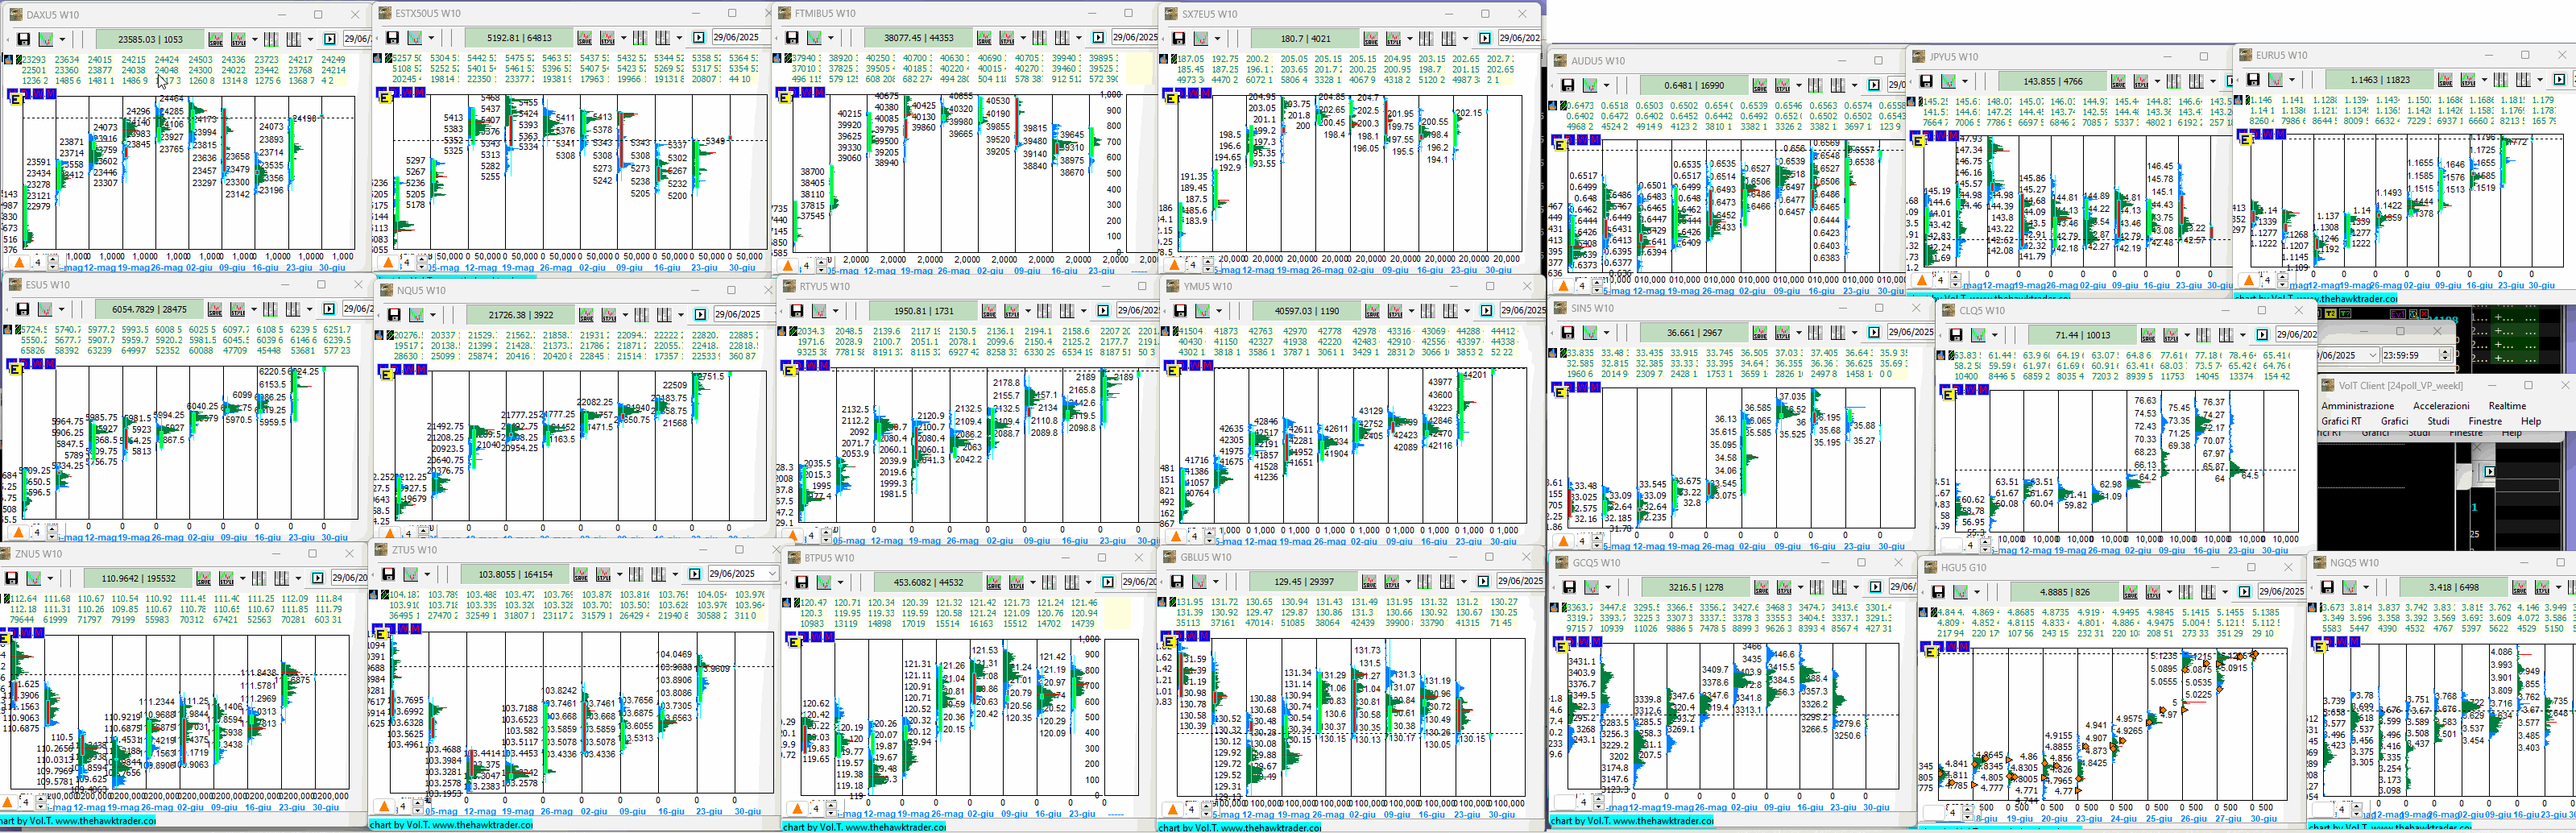Toggle the yellow E button in GCQ5 W10
Screen dimensions: 2576x833
coord(1562,647)
